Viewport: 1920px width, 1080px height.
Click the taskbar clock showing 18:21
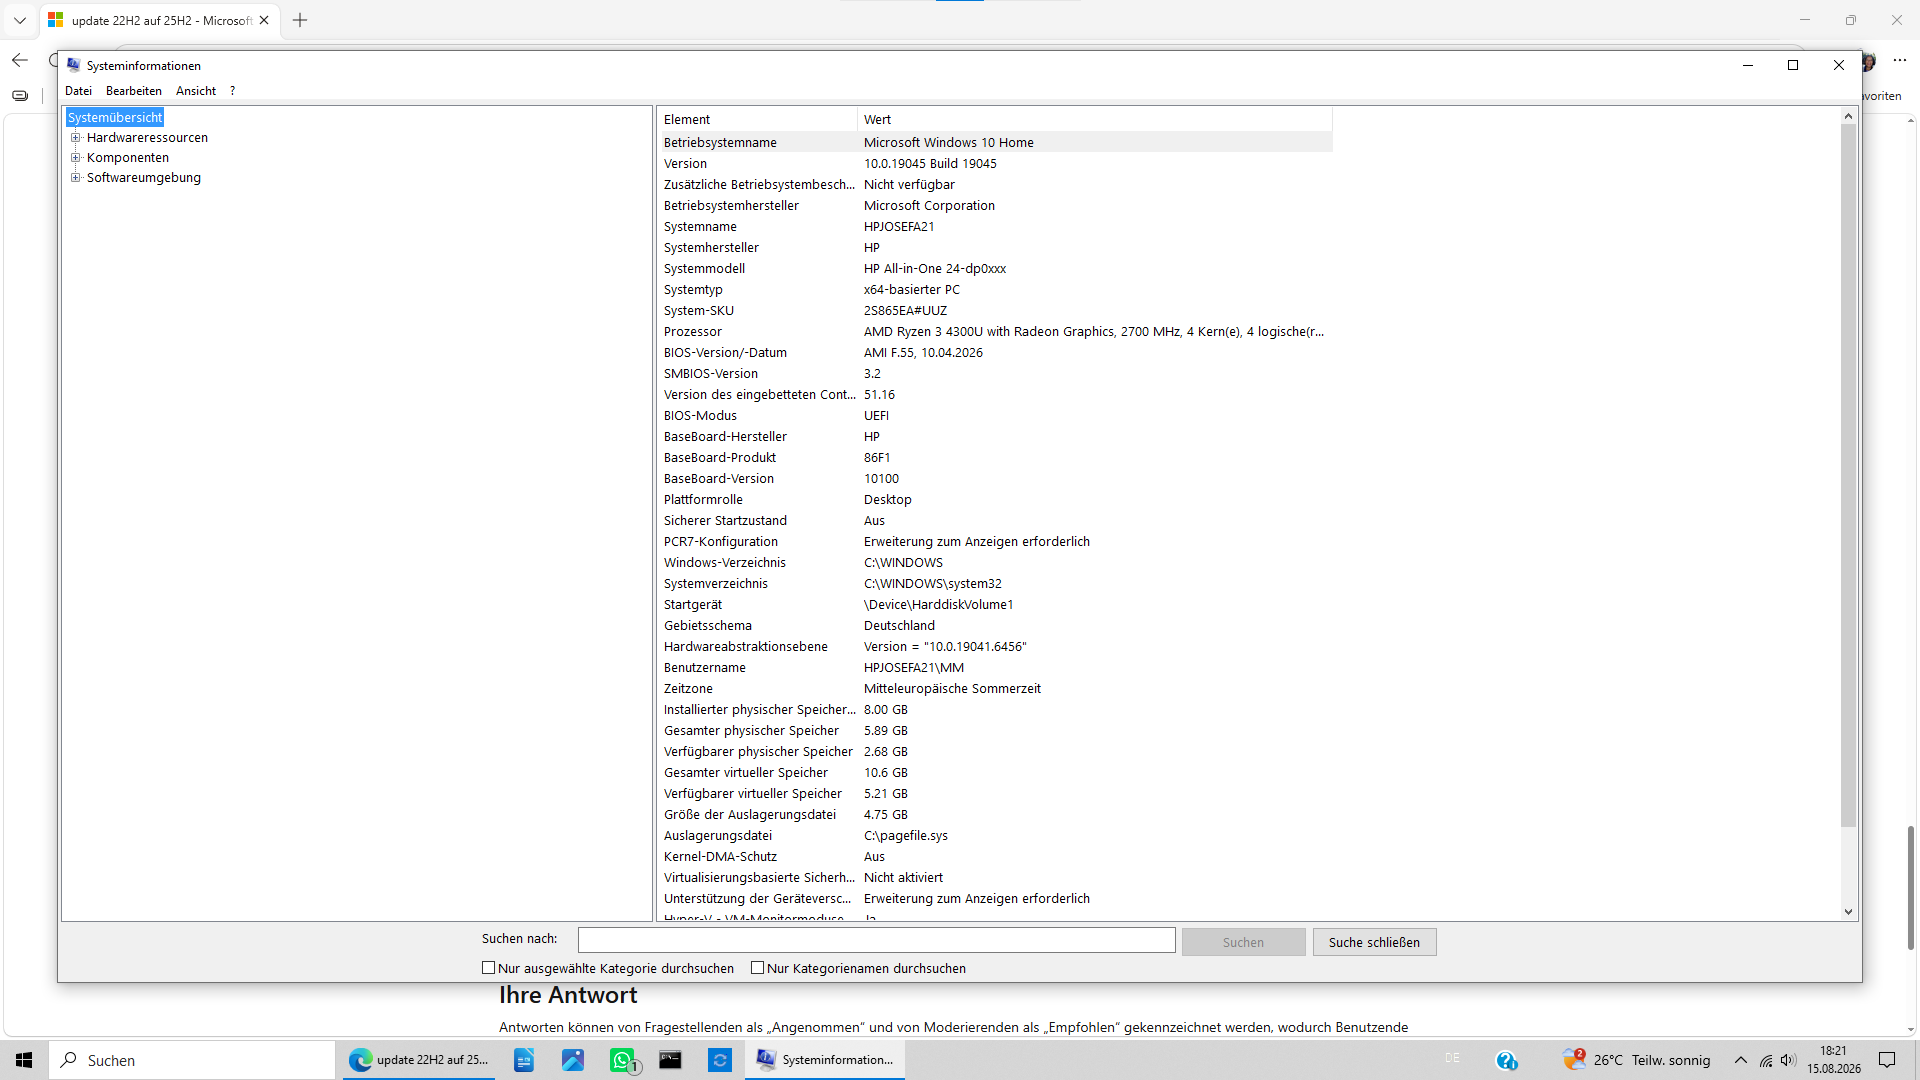(x=1833, y=1060)
